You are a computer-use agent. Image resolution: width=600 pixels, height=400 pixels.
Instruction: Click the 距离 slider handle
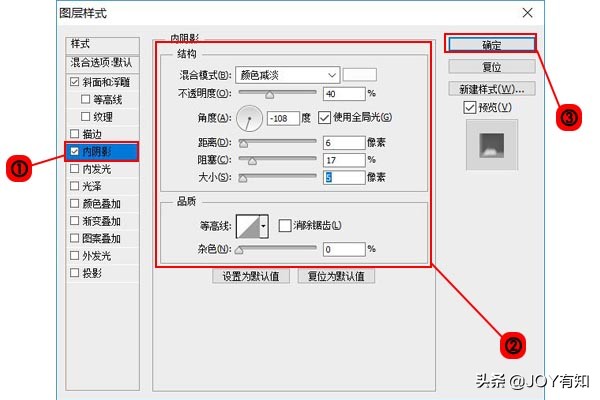pos(243,144)
